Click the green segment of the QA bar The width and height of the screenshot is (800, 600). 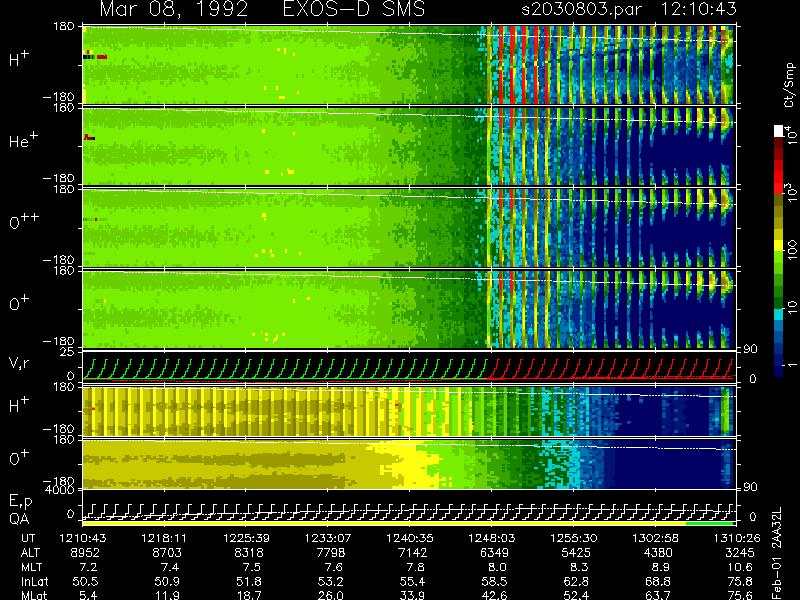(710, 523)
